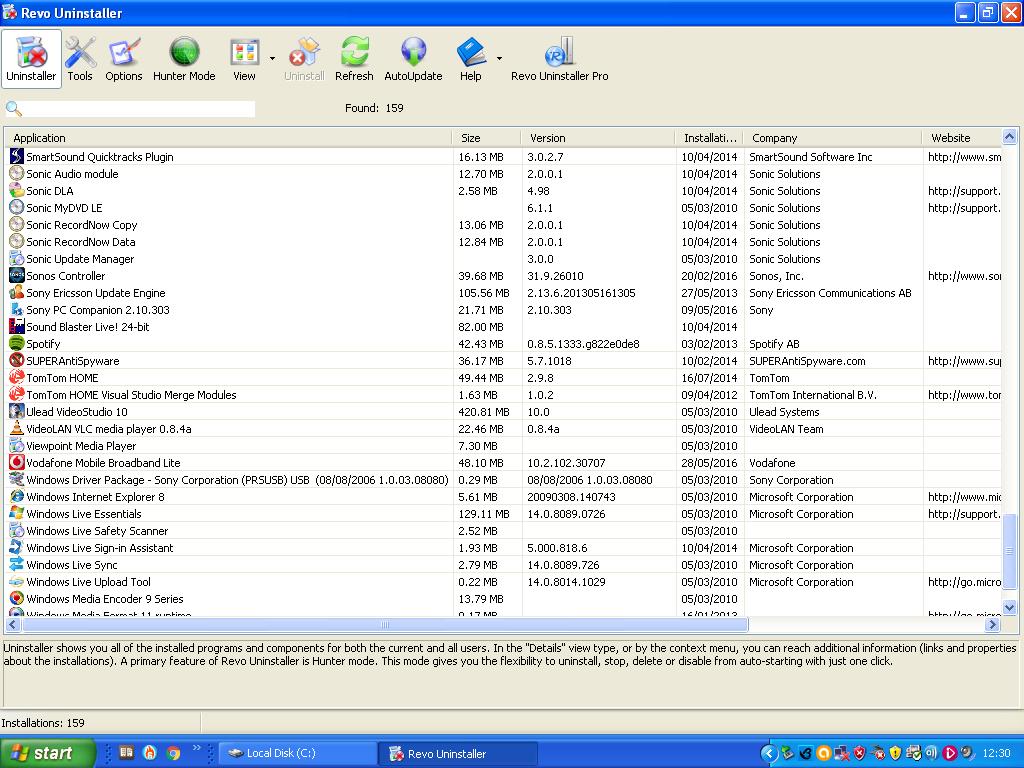Open the Uninstaller toolbar button
Viewport: 1024px width, 768px height.
point(31,59)
